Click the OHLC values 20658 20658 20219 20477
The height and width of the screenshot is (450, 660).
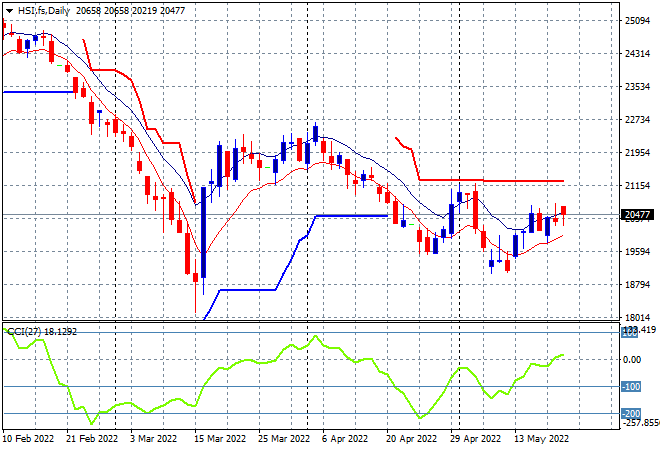(130, 11)
